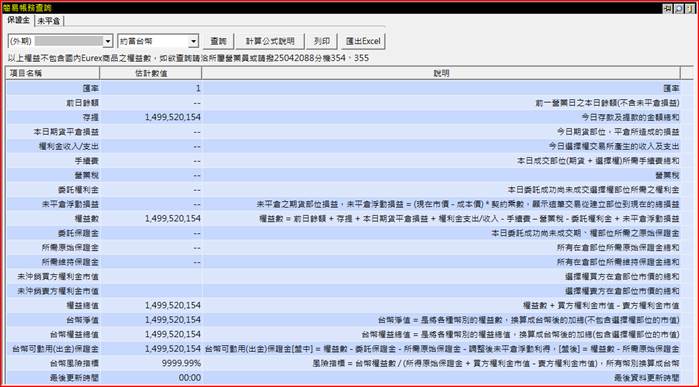Open 計算公式說明 formula explanation
Screen dimensions: 699x387
(x=270, y=41)
